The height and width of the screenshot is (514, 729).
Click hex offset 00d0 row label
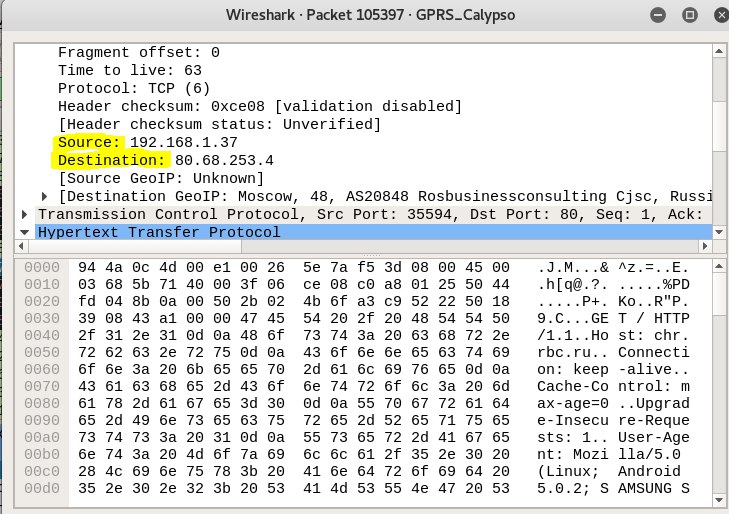42,488
